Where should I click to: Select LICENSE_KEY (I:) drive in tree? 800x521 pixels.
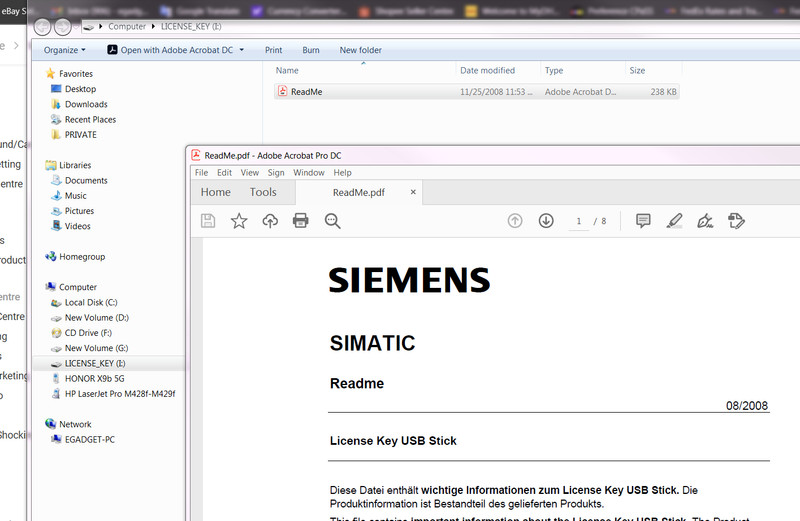coord(95,363)
